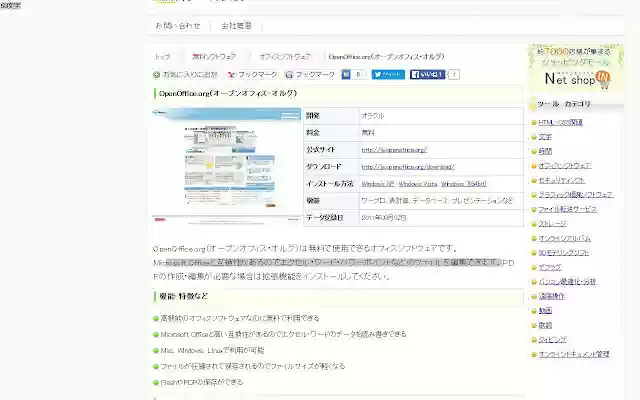Click the bullet icon beside ストレージ
The height and width of the screenshot is (400, 640).
534,224
